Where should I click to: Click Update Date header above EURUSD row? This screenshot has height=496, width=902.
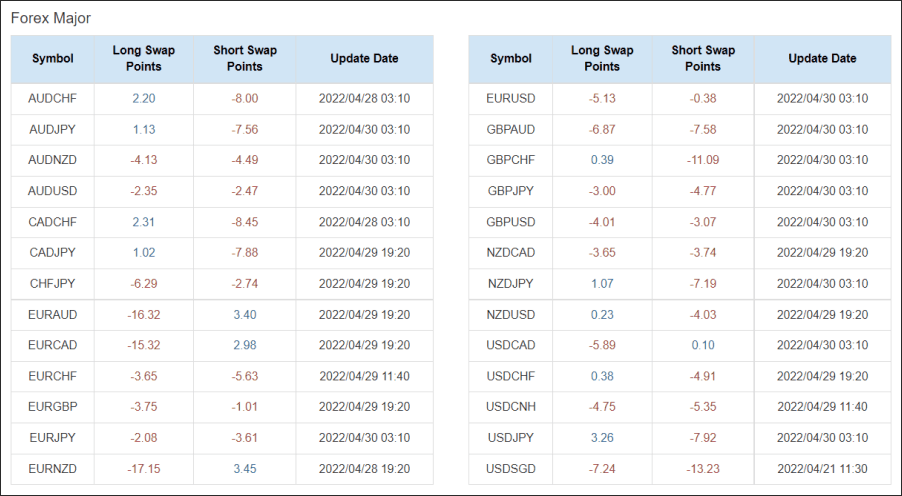(x=822, y=59)
